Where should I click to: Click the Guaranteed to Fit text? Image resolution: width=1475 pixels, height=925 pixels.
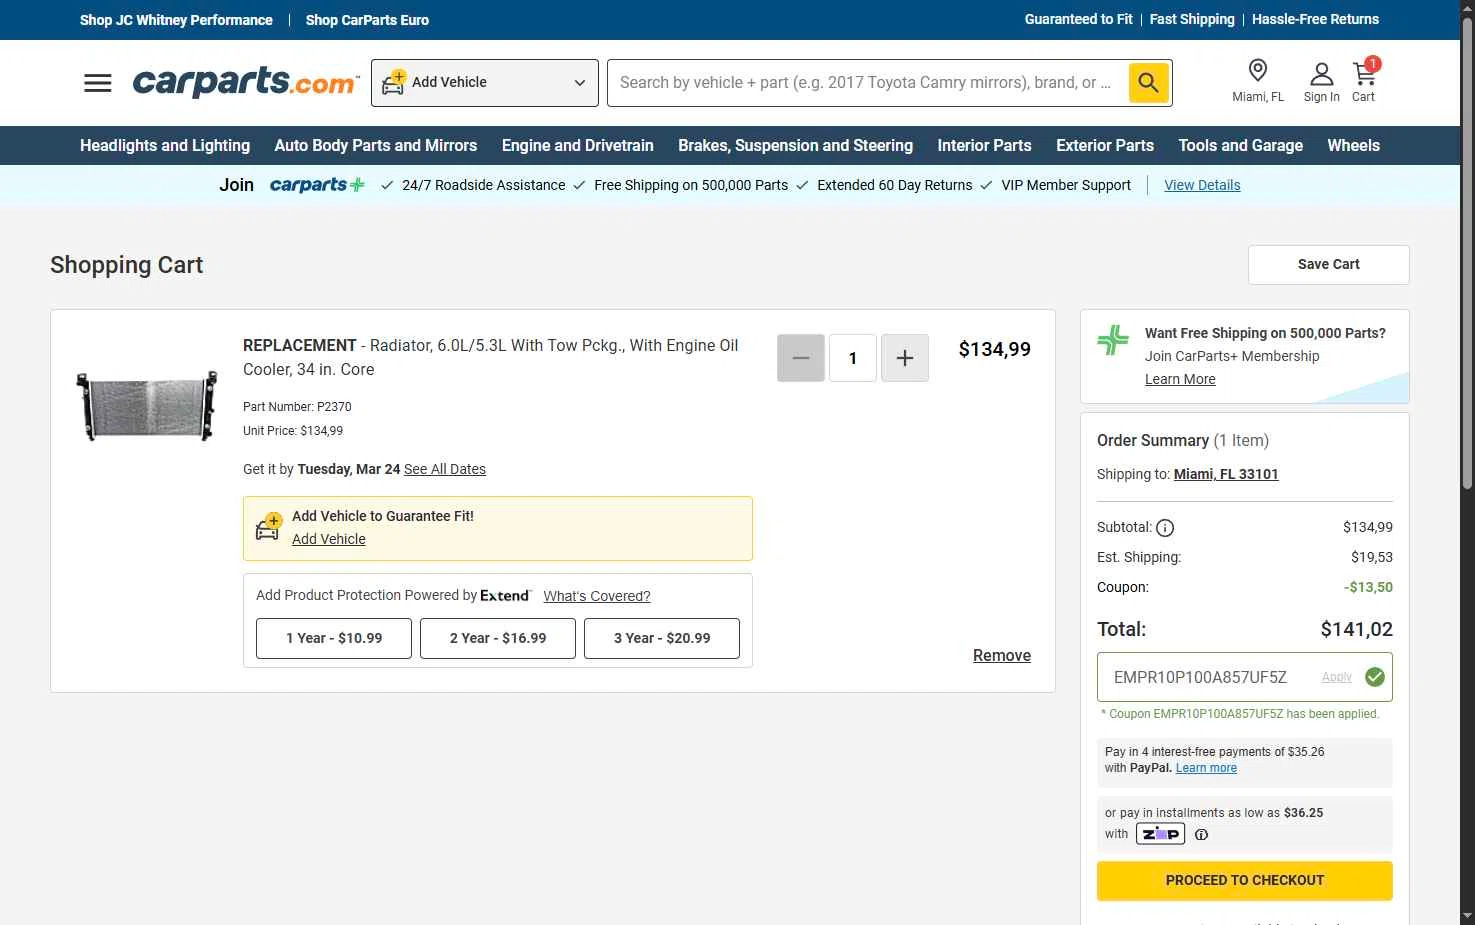pyautogui.click(x=1079, y=19)
